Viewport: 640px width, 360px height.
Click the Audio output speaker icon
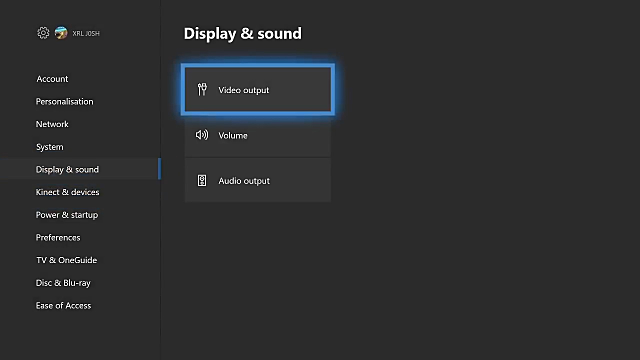pyautogui.click(x=202, y=180)
